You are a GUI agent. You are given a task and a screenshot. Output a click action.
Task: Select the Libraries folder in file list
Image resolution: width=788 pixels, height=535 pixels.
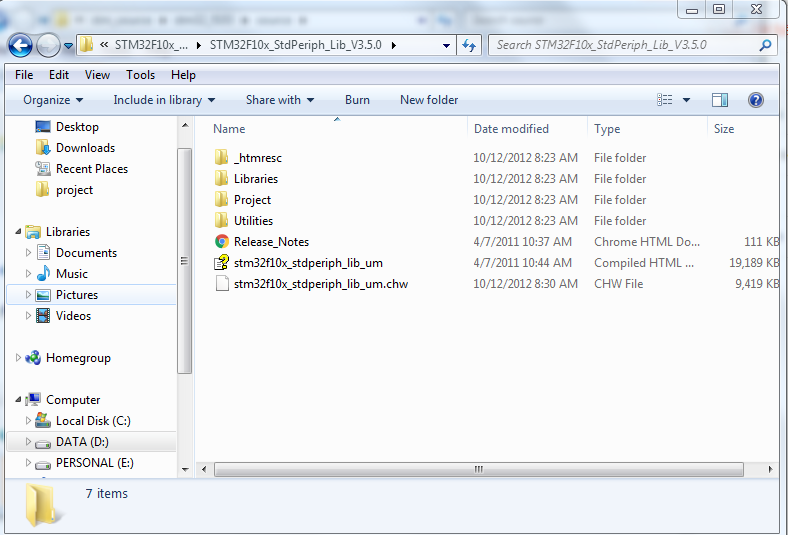pos(256,179)
